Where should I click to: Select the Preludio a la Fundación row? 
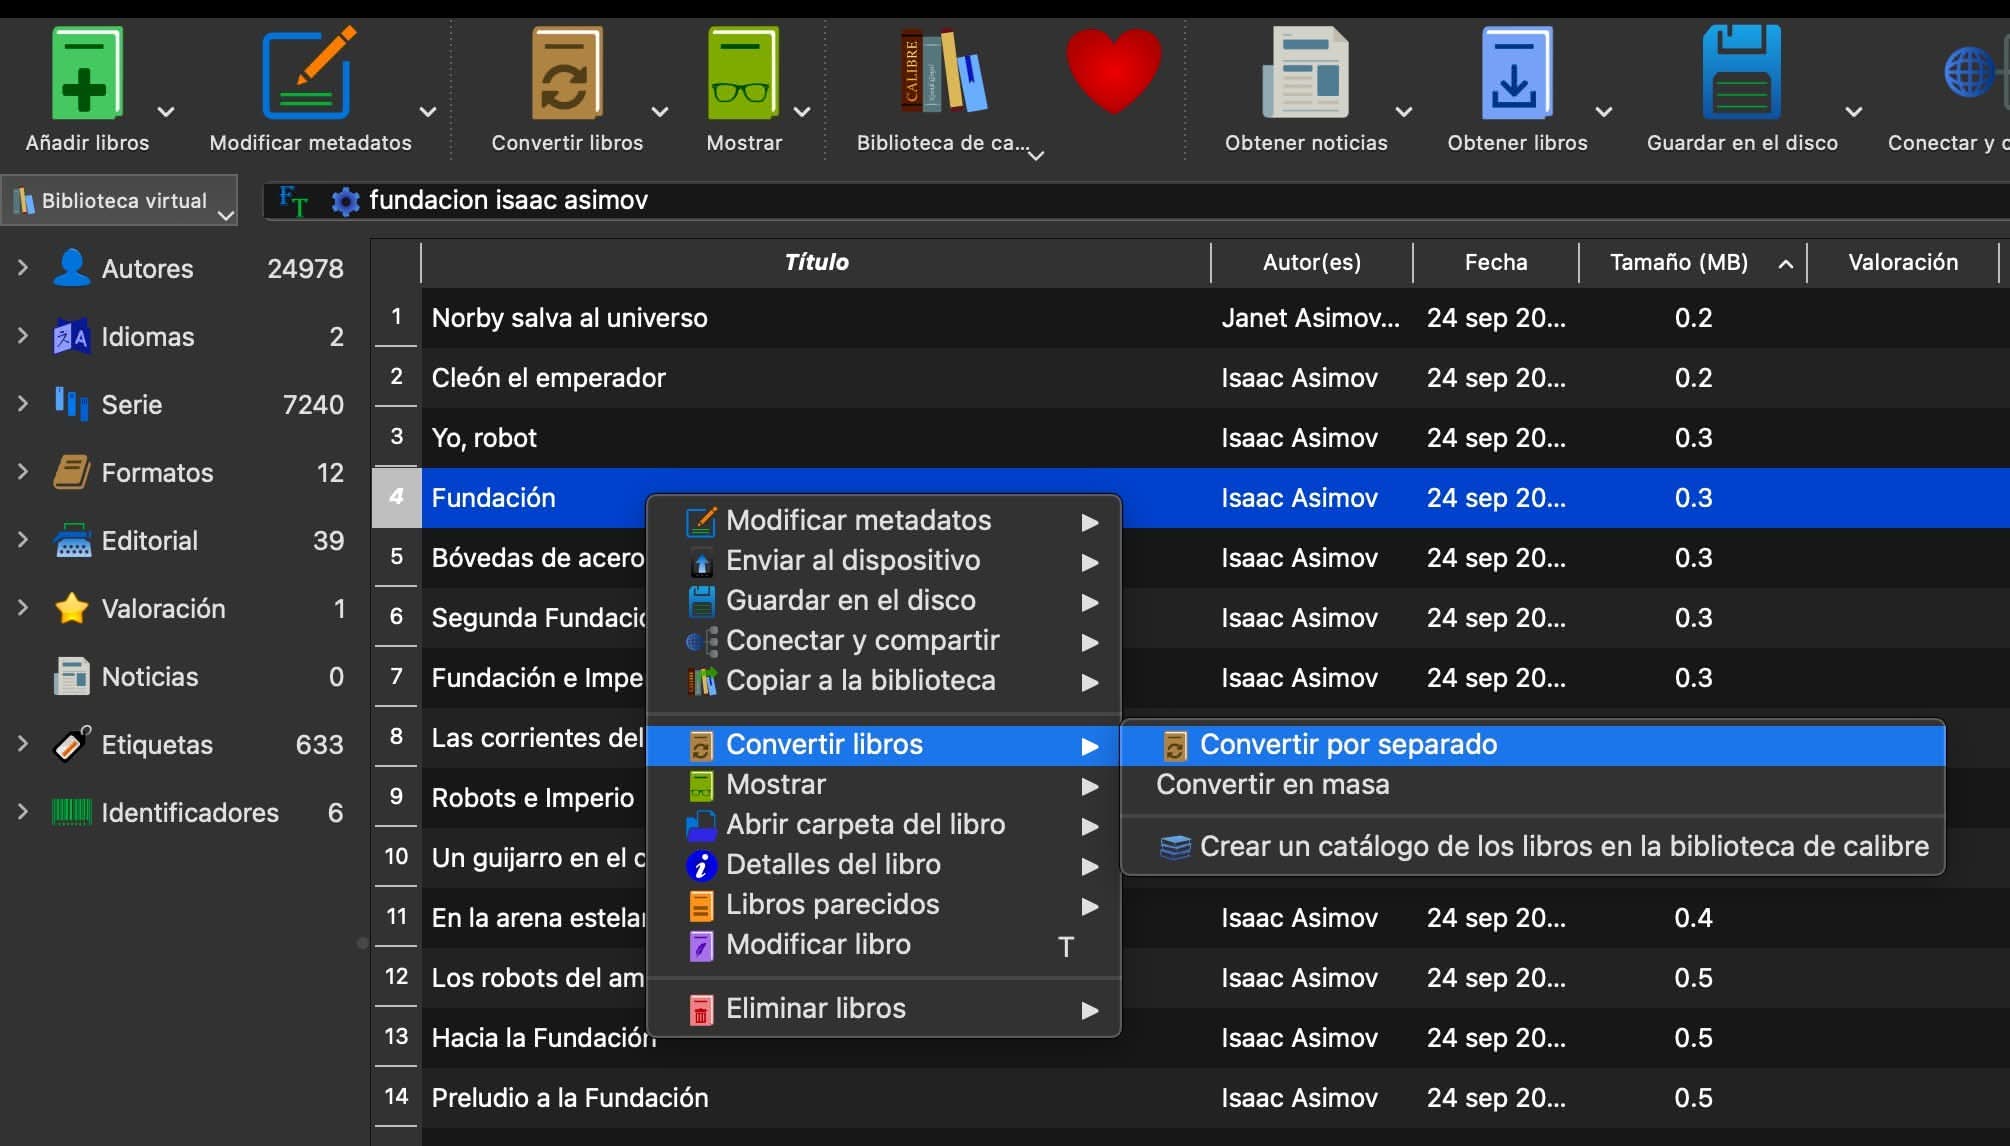coord(569,1098)
